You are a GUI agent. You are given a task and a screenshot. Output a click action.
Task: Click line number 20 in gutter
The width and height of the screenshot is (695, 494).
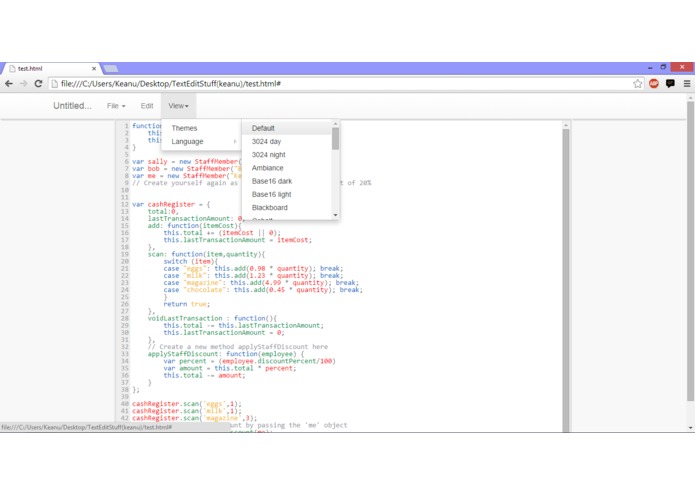(x=125, y=261)
